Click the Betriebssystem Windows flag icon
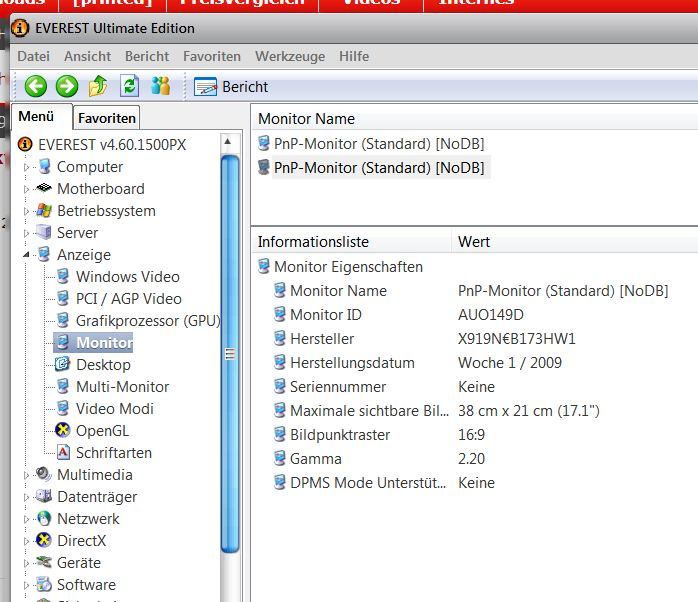Screen dimensions: 698x602 (x=44, y=210)
